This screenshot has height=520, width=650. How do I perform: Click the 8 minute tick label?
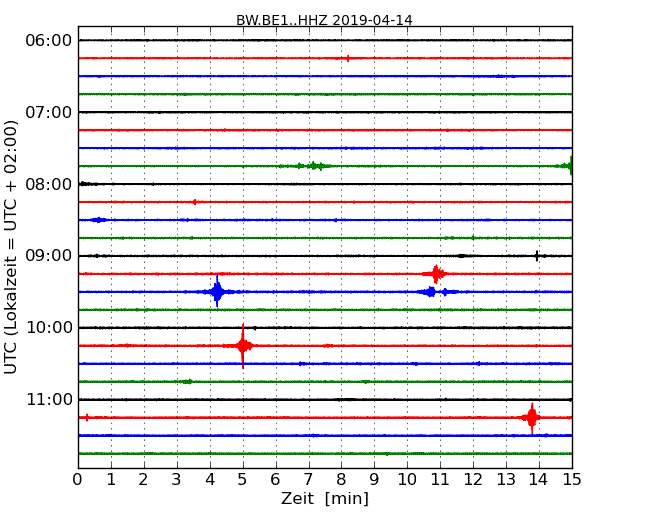pos(341,479)
